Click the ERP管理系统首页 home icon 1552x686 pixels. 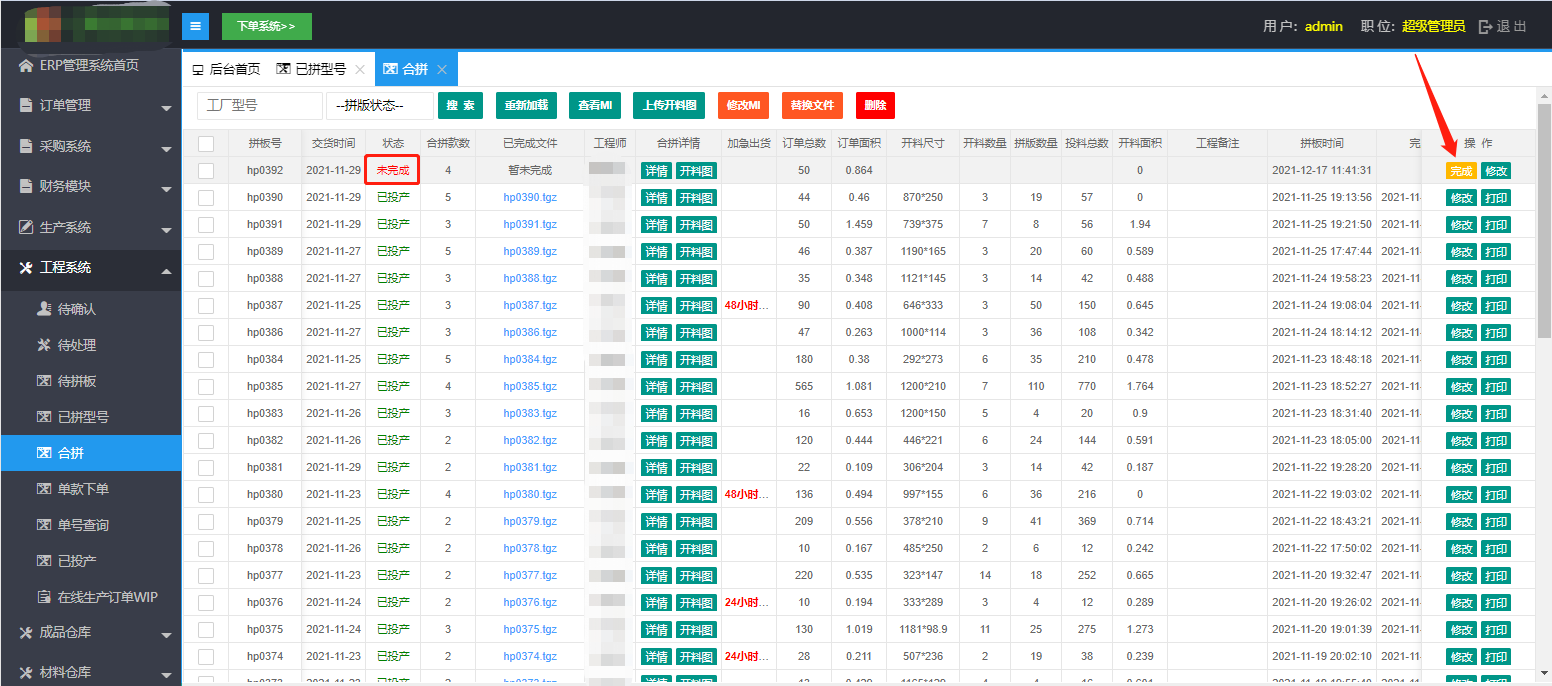coord(26,66)
